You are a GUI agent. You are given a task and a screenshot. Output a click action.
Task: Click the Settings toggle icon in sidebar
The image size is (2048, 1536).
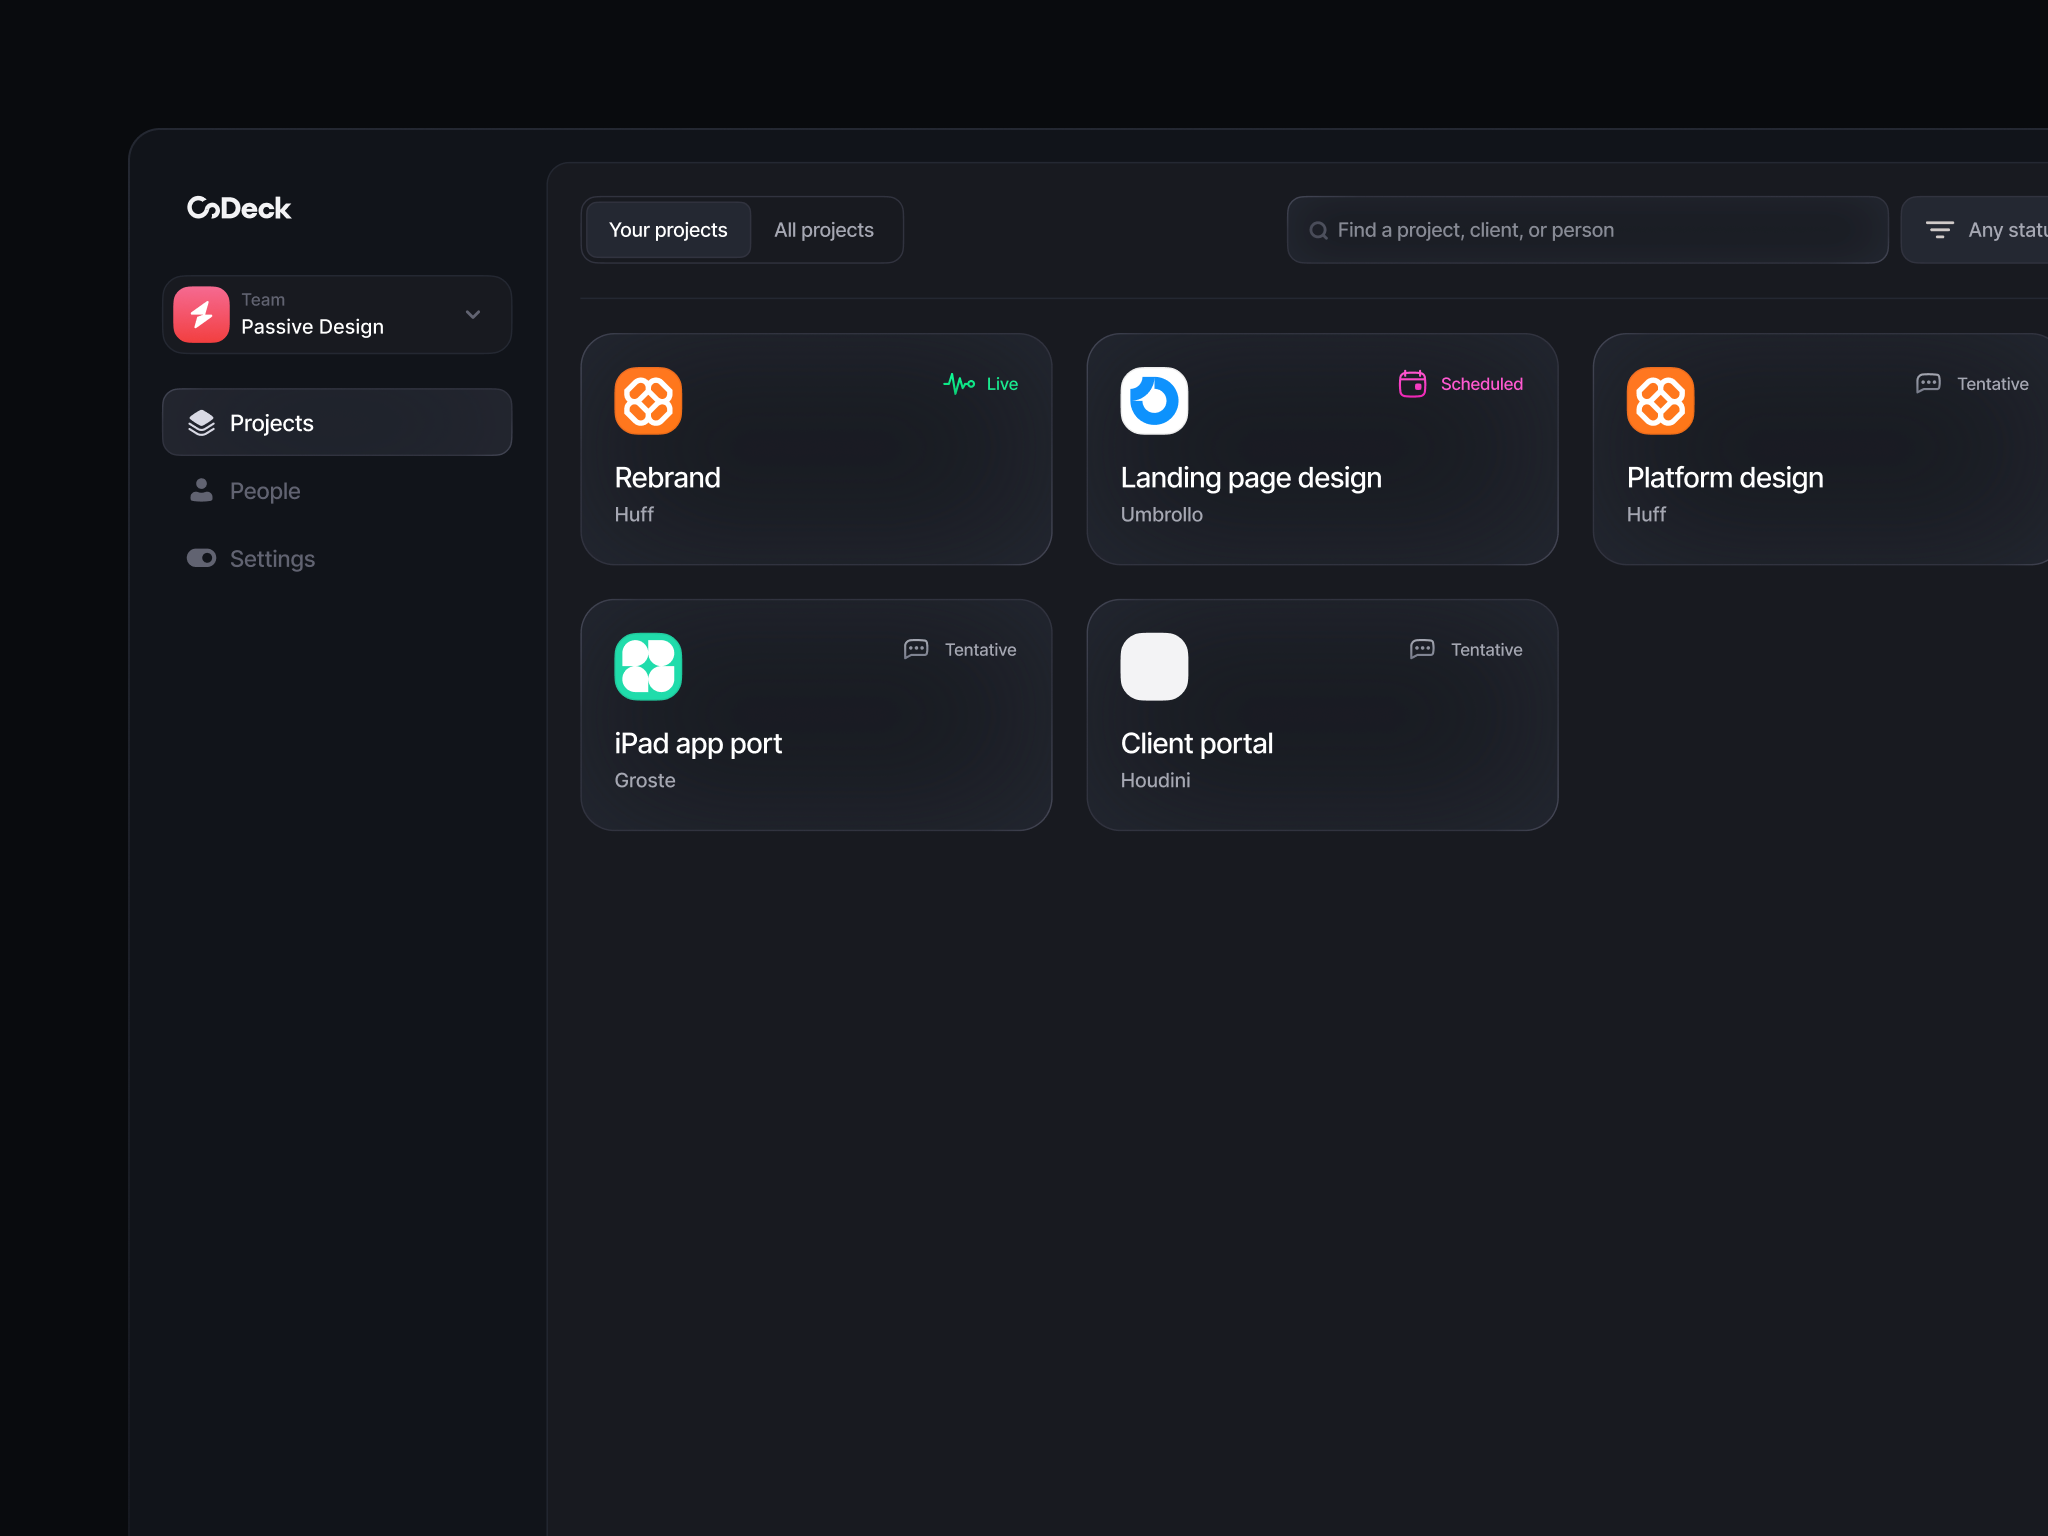click(201, 558)
